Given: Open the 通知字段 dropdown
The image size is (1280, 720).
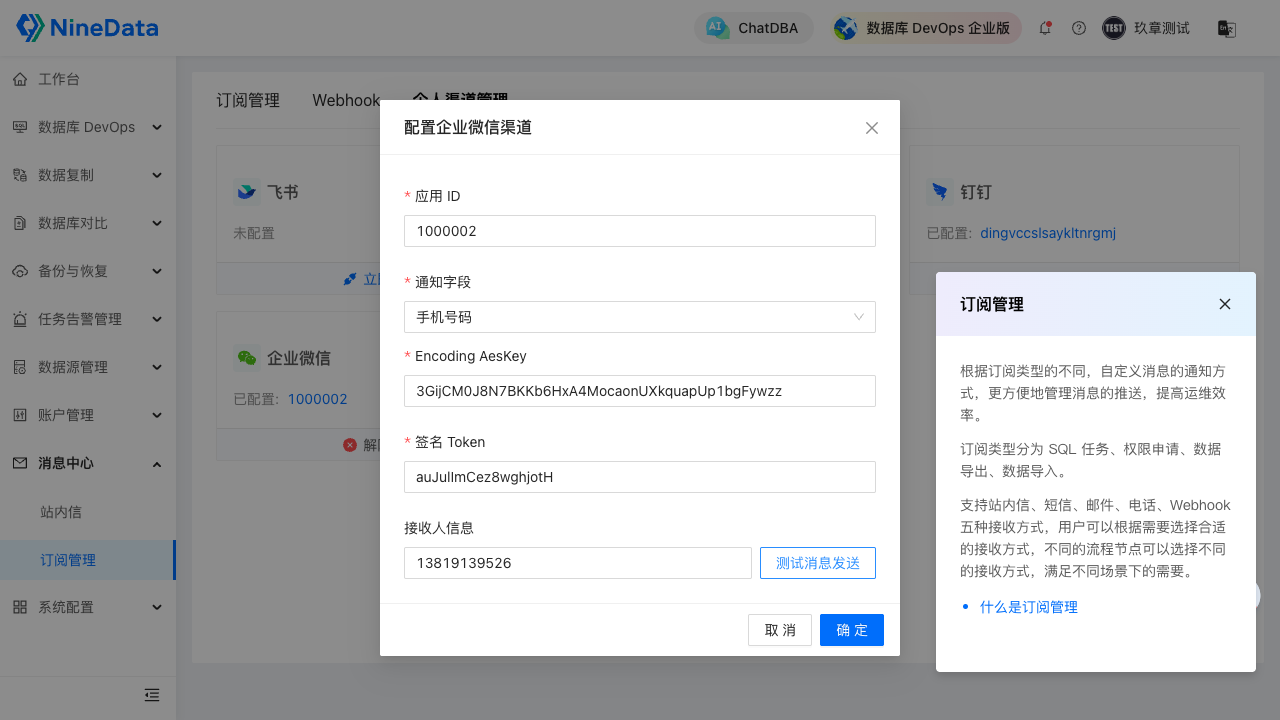Looking at the screenshot, I should coord(639,317).
